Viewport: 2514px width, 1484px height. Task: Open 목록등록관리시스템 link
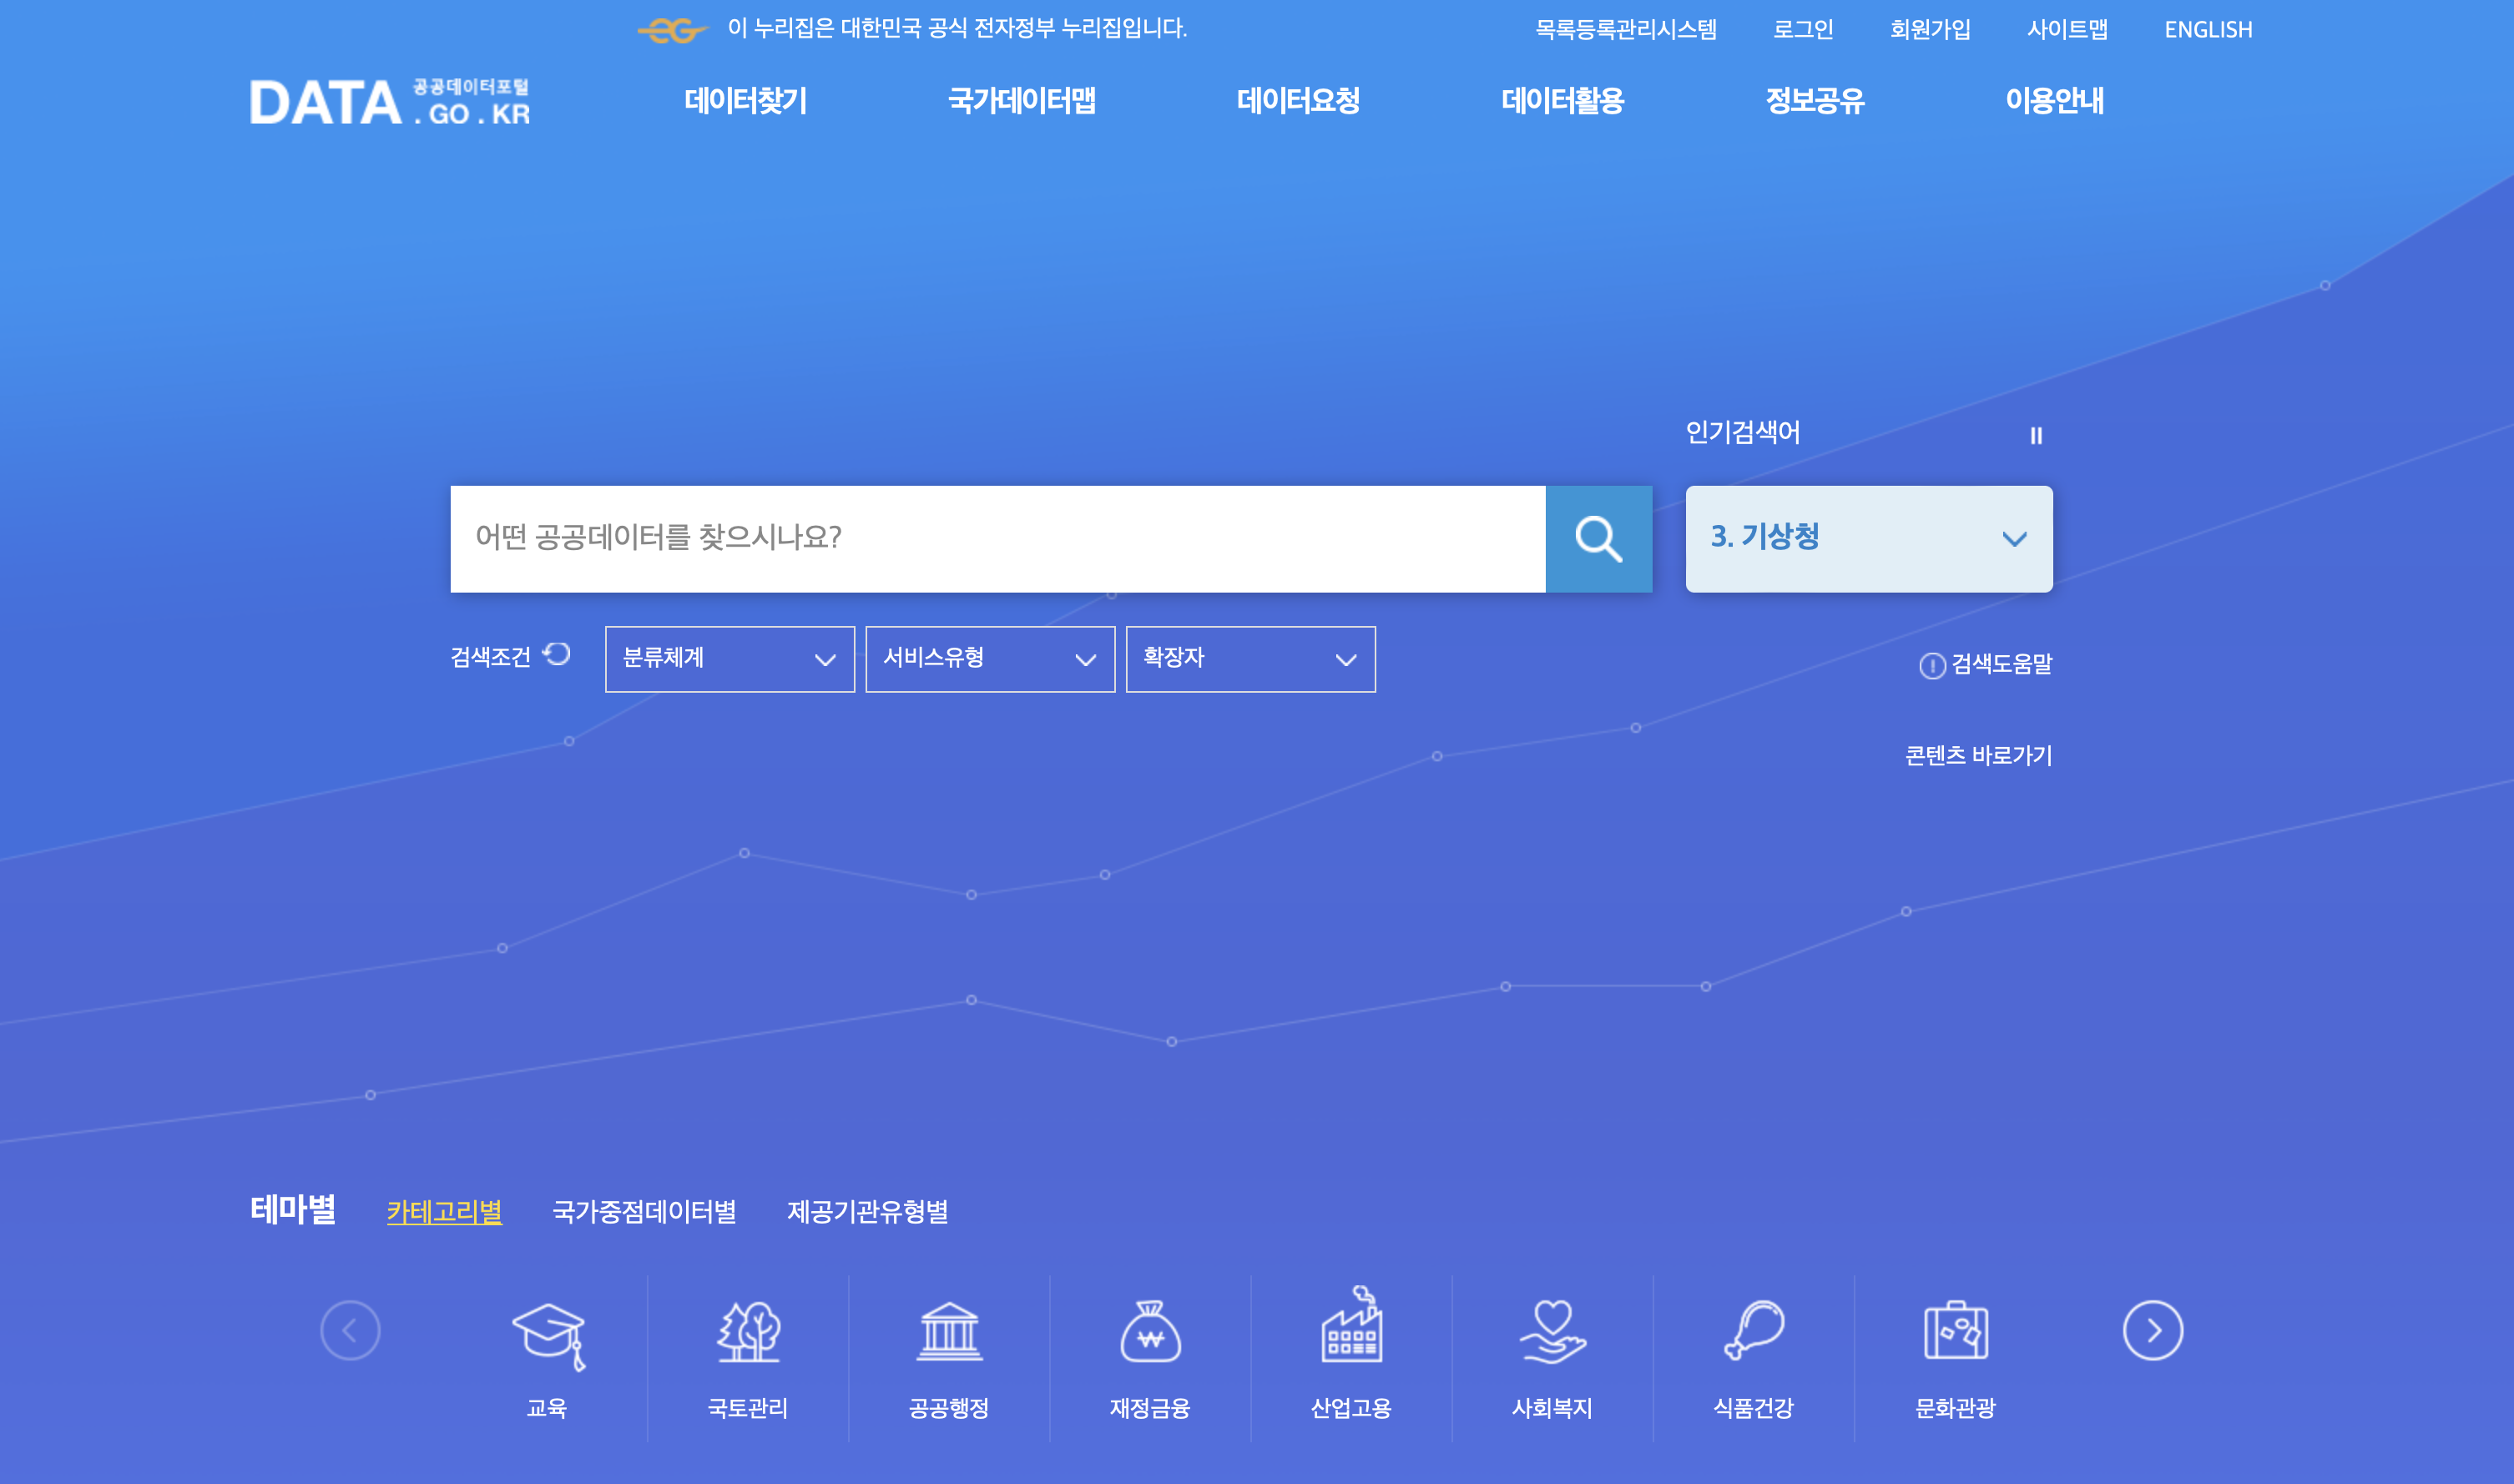click(1626, 30)
